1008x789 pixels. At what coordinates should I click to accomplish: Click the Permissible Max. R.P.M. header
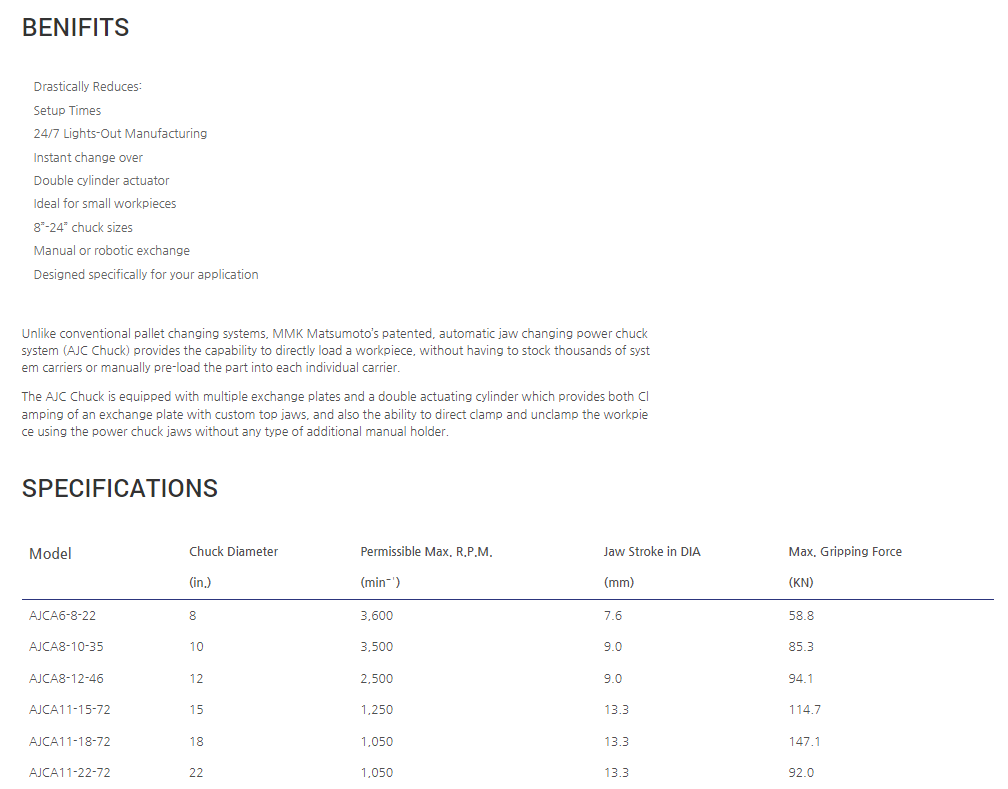pyautogui.click(x=426, y=552)
